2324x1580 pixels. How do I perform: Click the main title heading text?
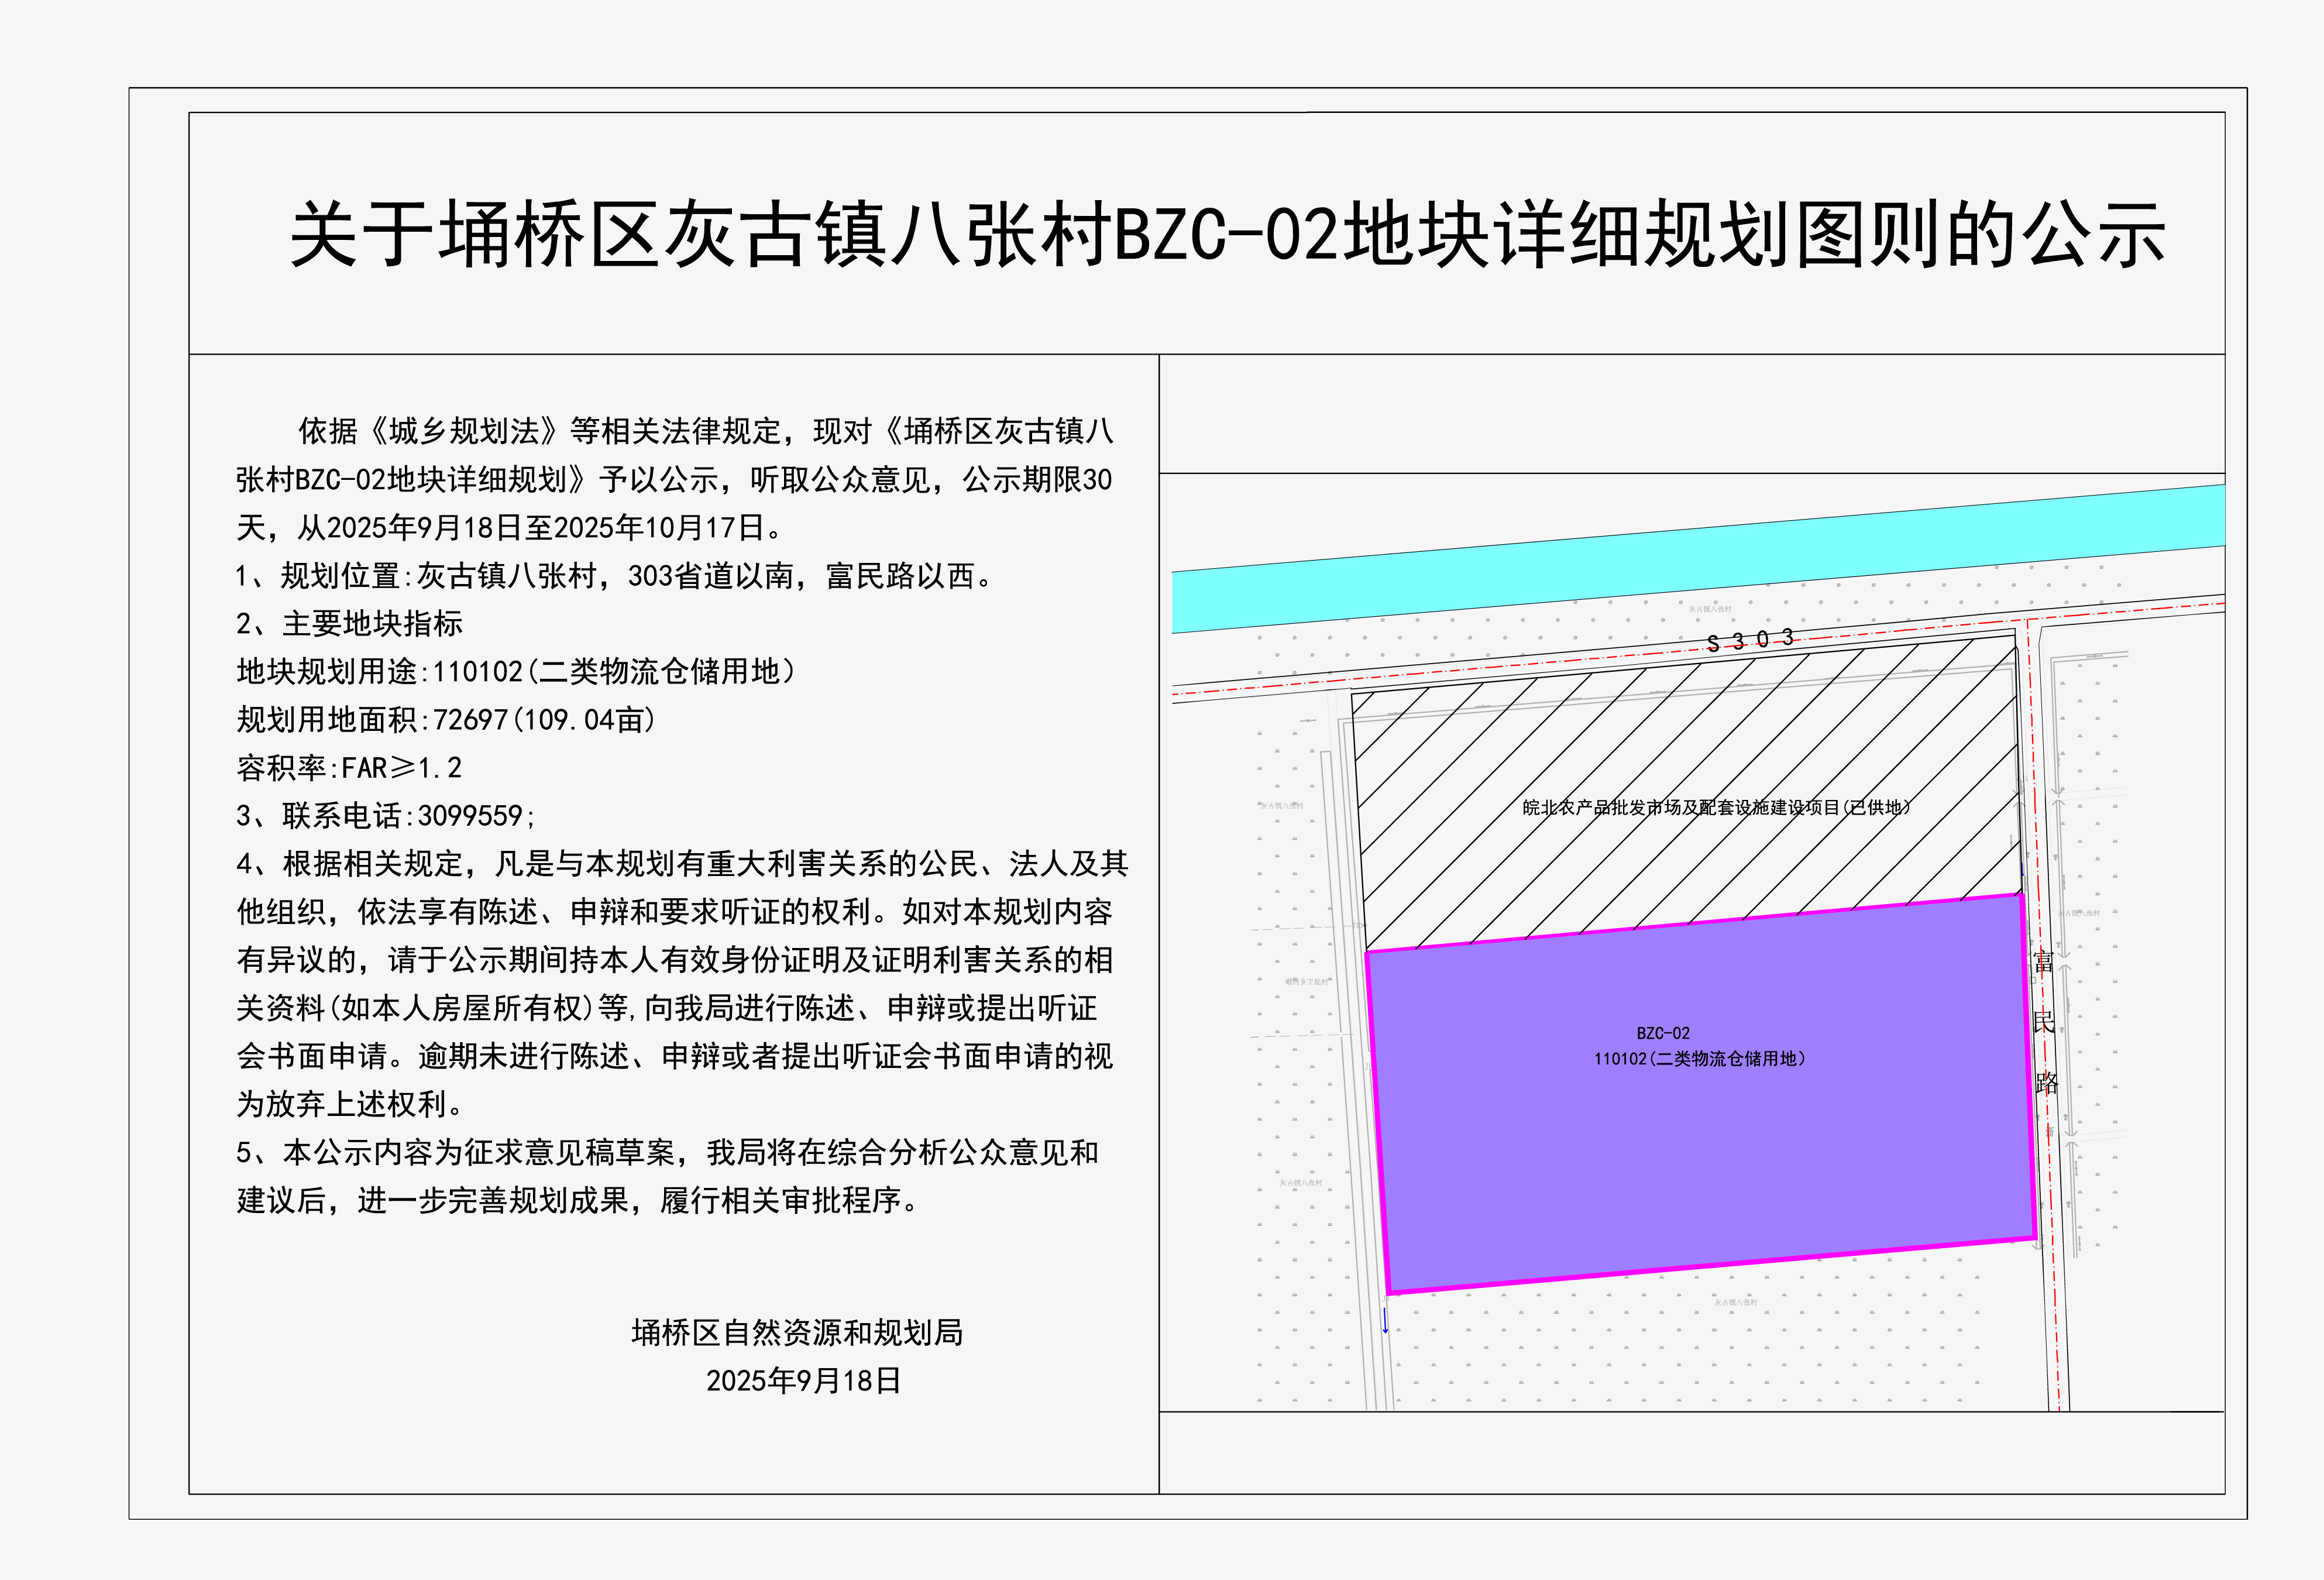point(1227,235)
